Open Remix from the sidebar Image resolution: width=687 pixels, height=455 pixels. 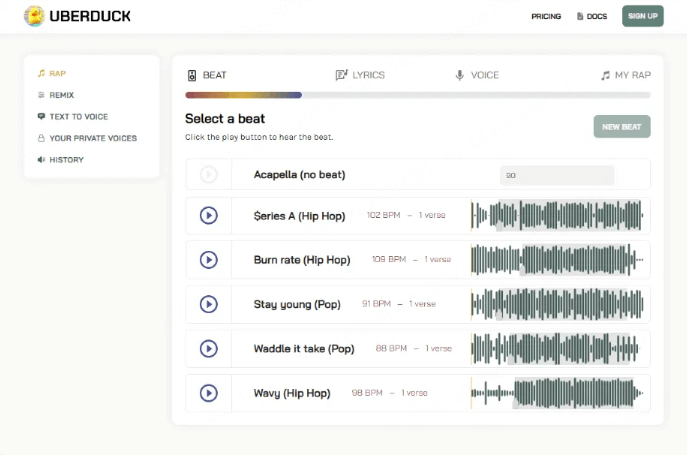click(x=62, y=95)
